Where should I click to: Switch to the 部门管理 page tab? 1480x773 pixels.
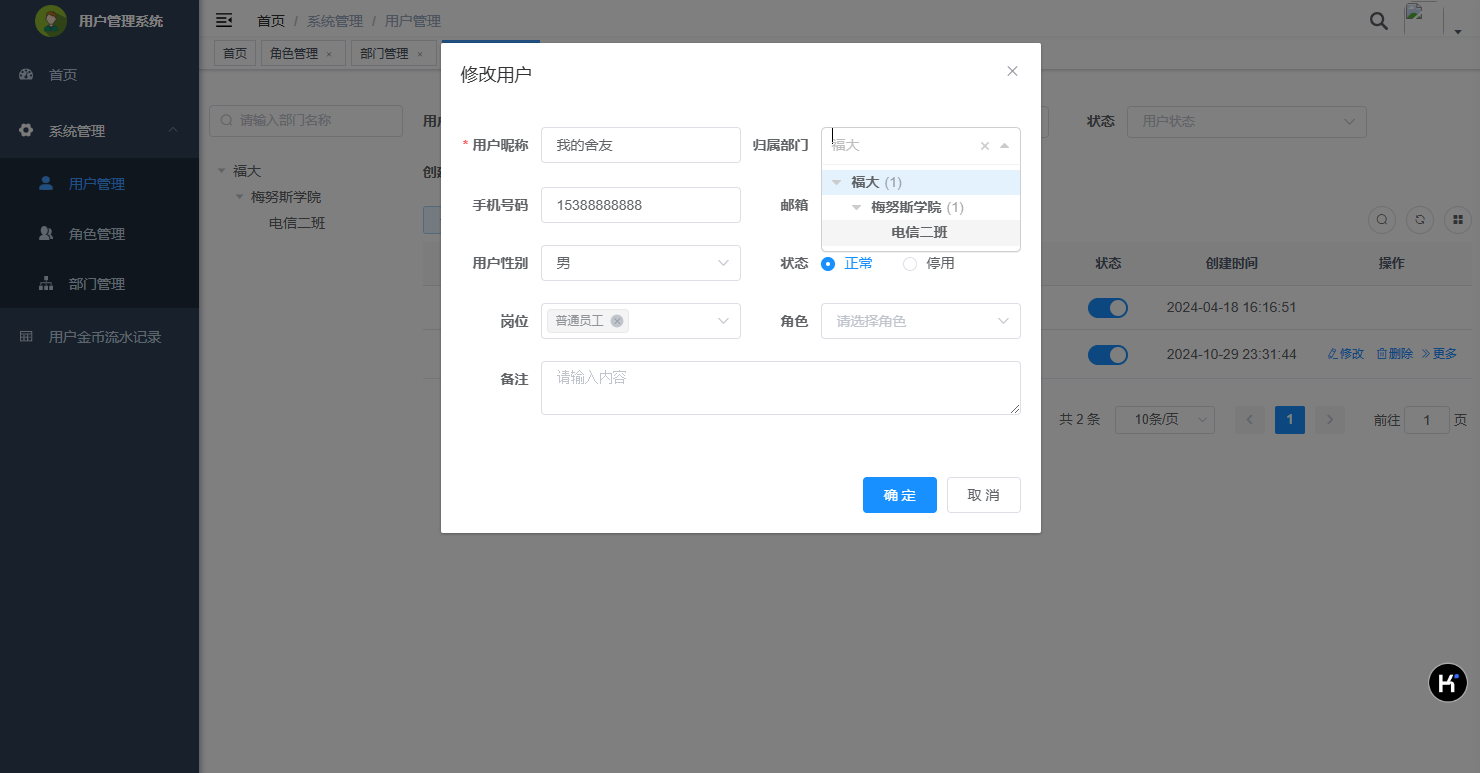[x=384, y=54]
